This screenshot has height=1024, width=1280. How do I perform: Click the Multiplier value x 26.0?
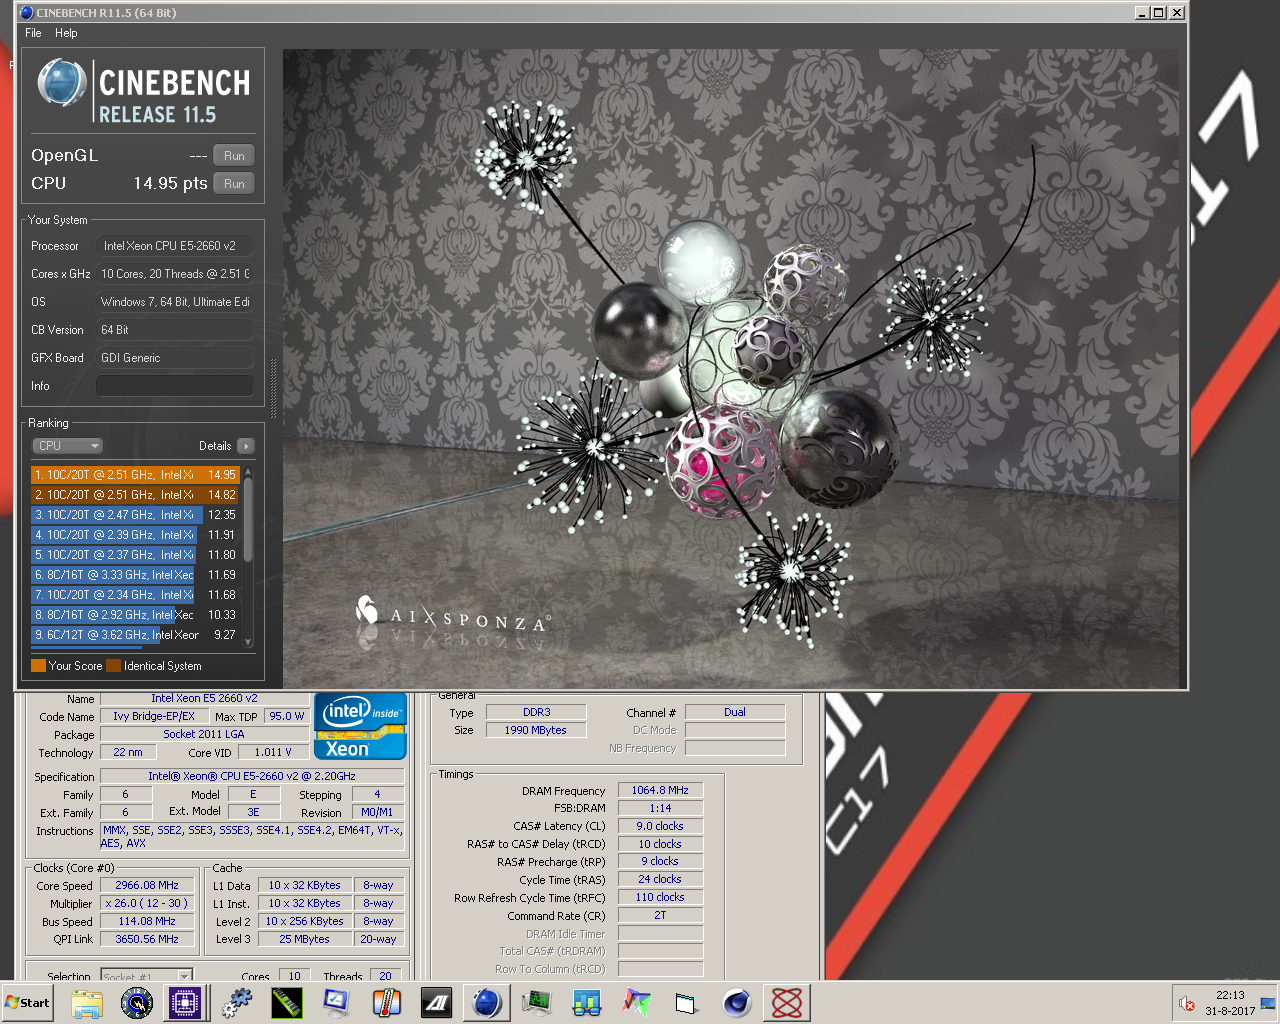point(147,904)
